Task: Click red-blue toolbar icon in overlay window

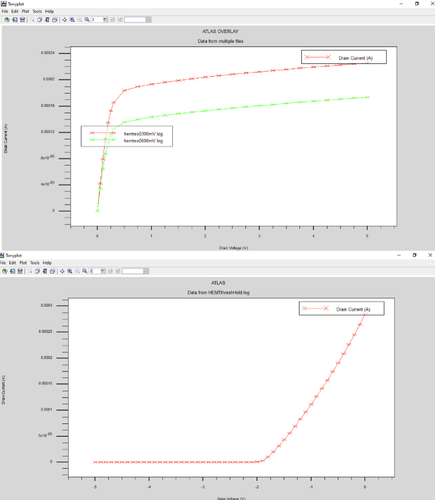Action: click(x=47, y=20)
